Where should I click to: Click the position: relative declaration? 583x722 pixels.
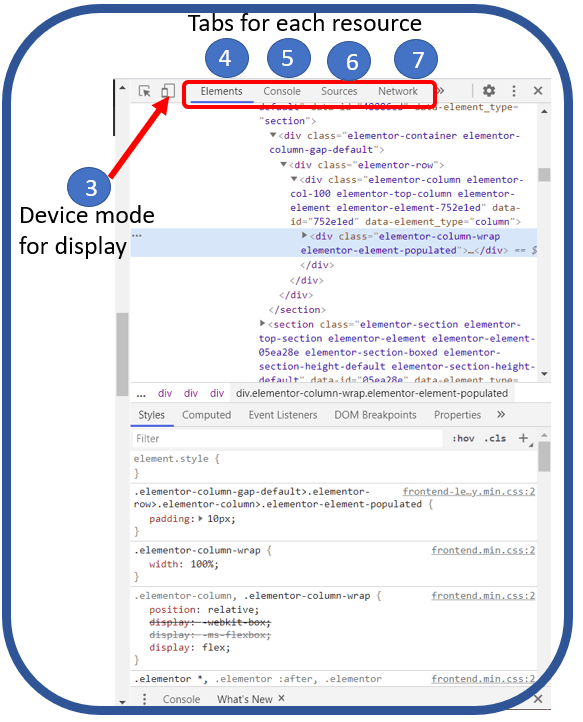tap(204, 610)
